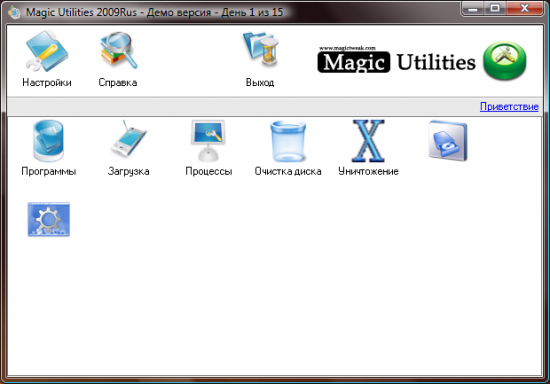Open the Программы uninstaller icon
This screenshot has height=384, width=550.
(48, 141)
